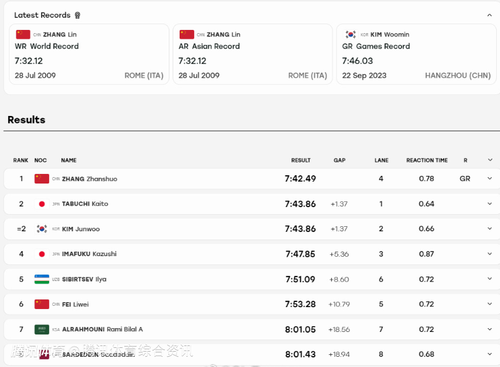
Task: Click 22 Sep 2023 record date
Action: coord(364,75)
